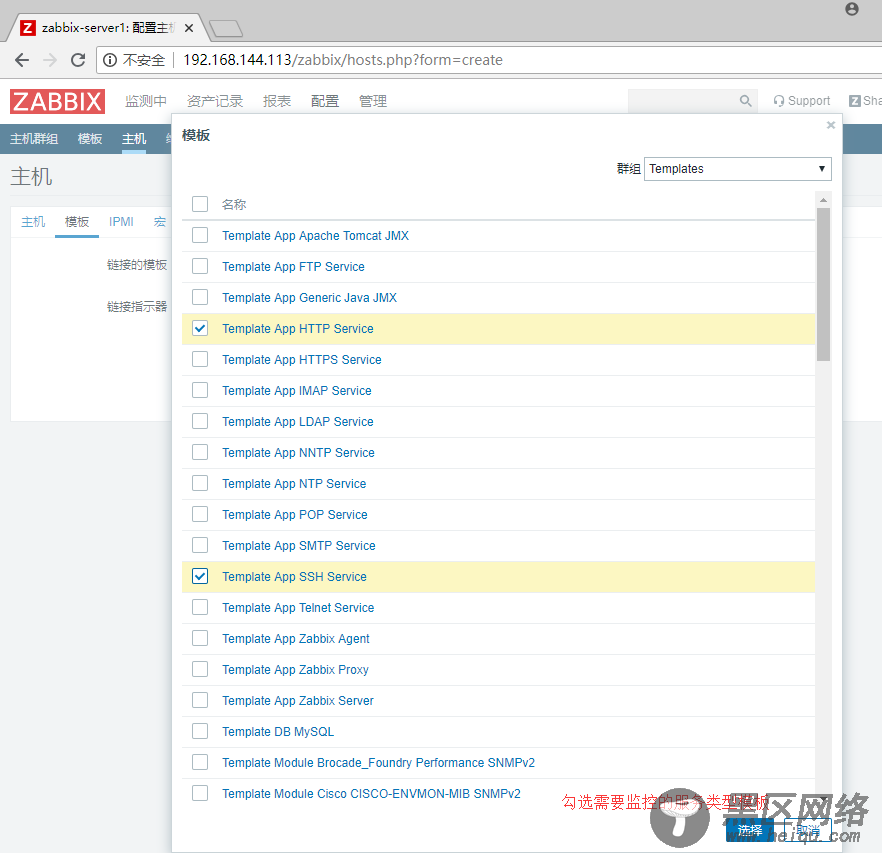
Task: Toggle the select-all 名称 checkbox
Action: coord(200,204)
